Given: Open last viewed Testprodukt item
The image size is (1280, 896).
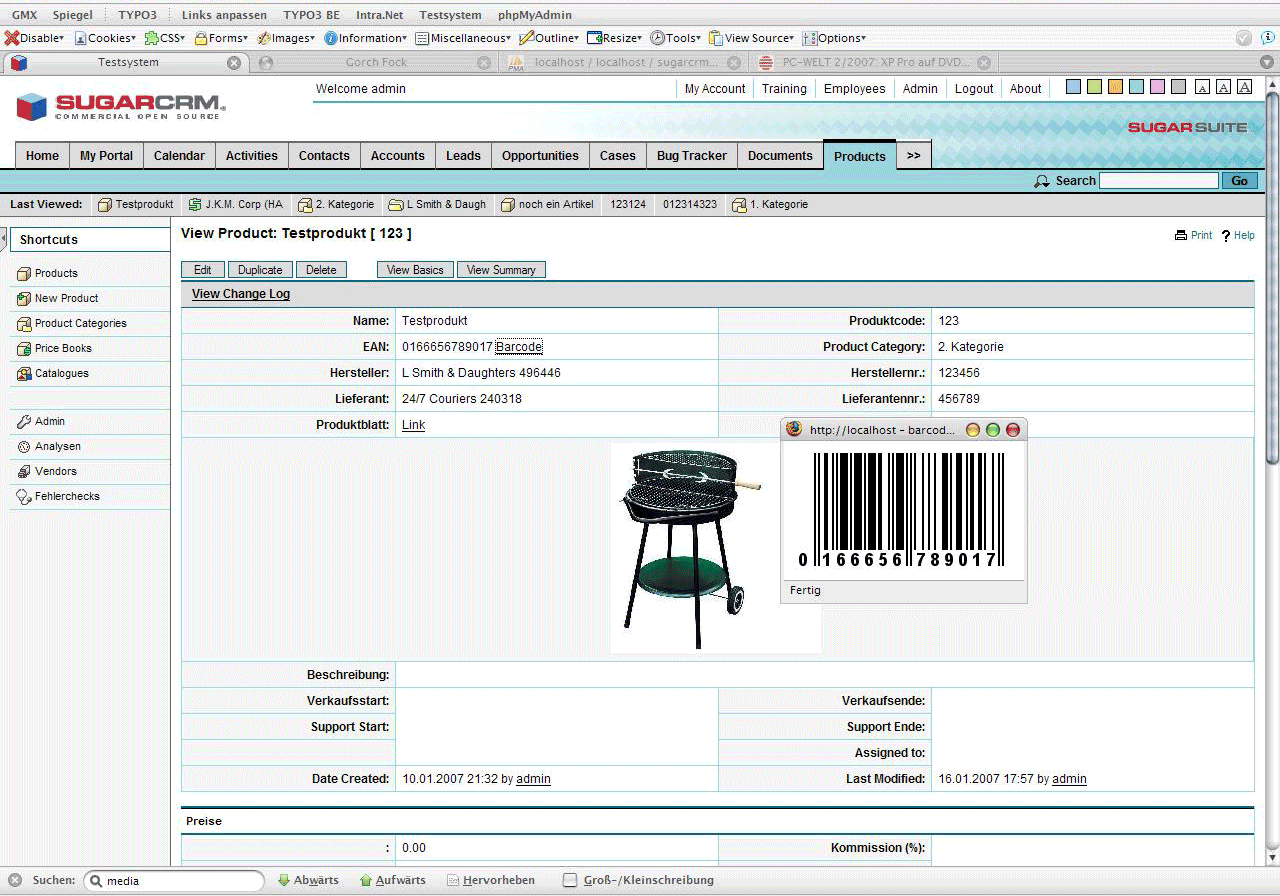Looking at the screenshot, I should pos(135,204).
